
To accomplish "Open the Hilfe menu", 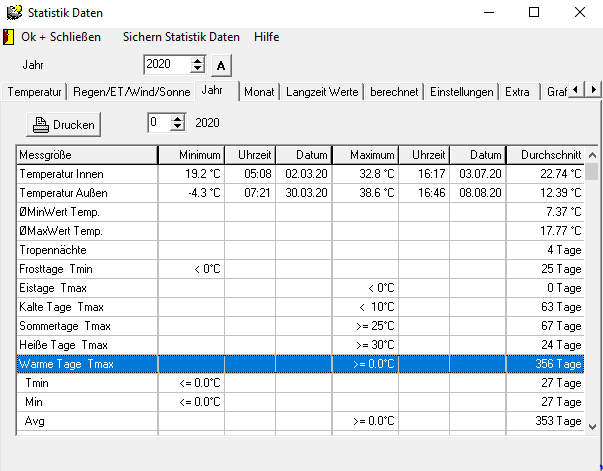I will pos(267,37).
